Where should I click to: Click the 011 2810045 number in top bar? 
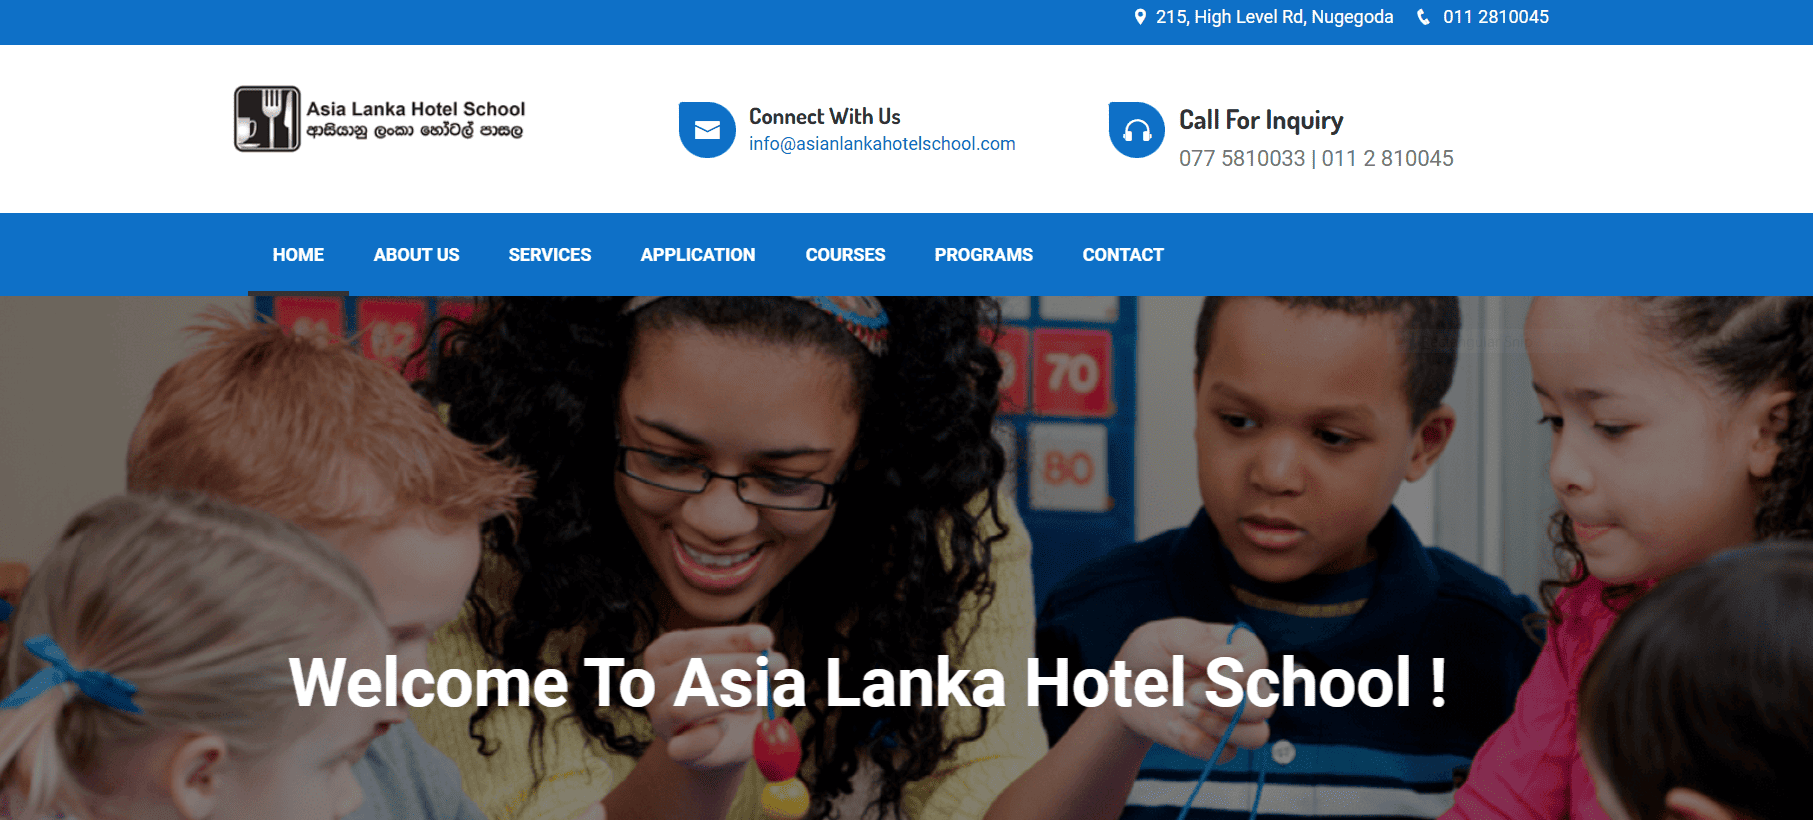[1496, 17]
